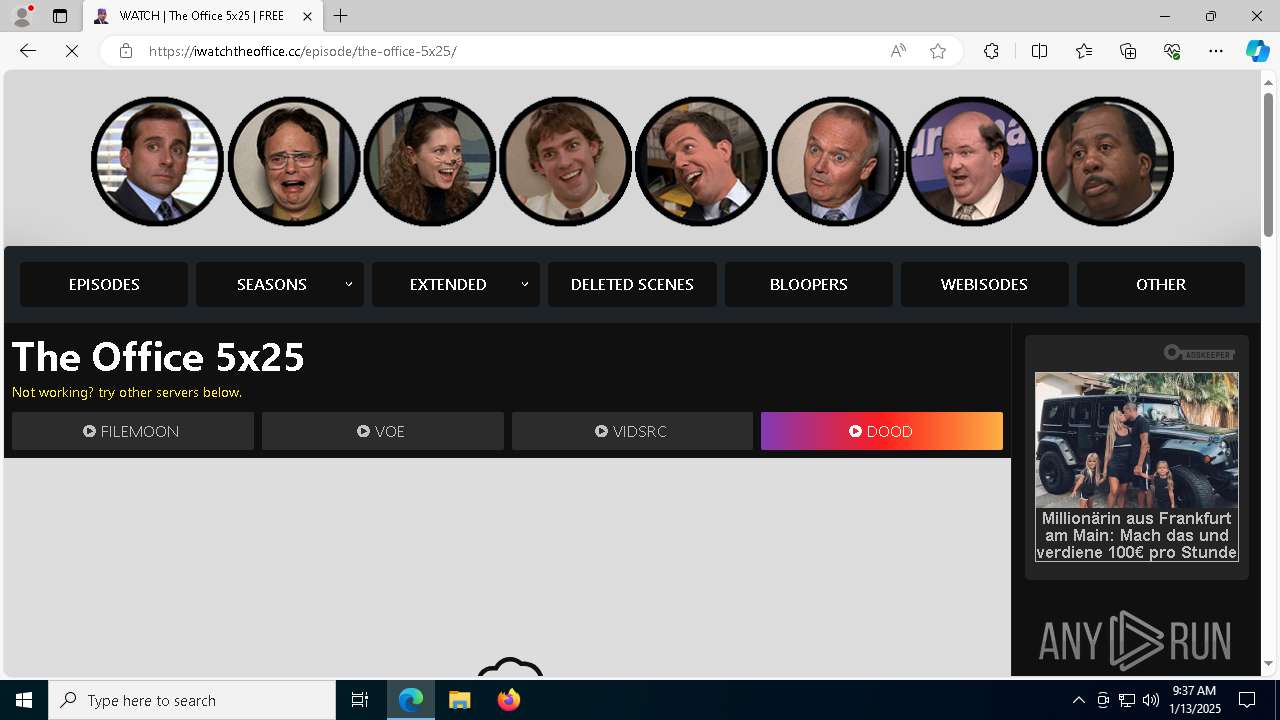Click Kevin portrait on blue background
The image size is (1280, 720).
[x=972, y=161]
